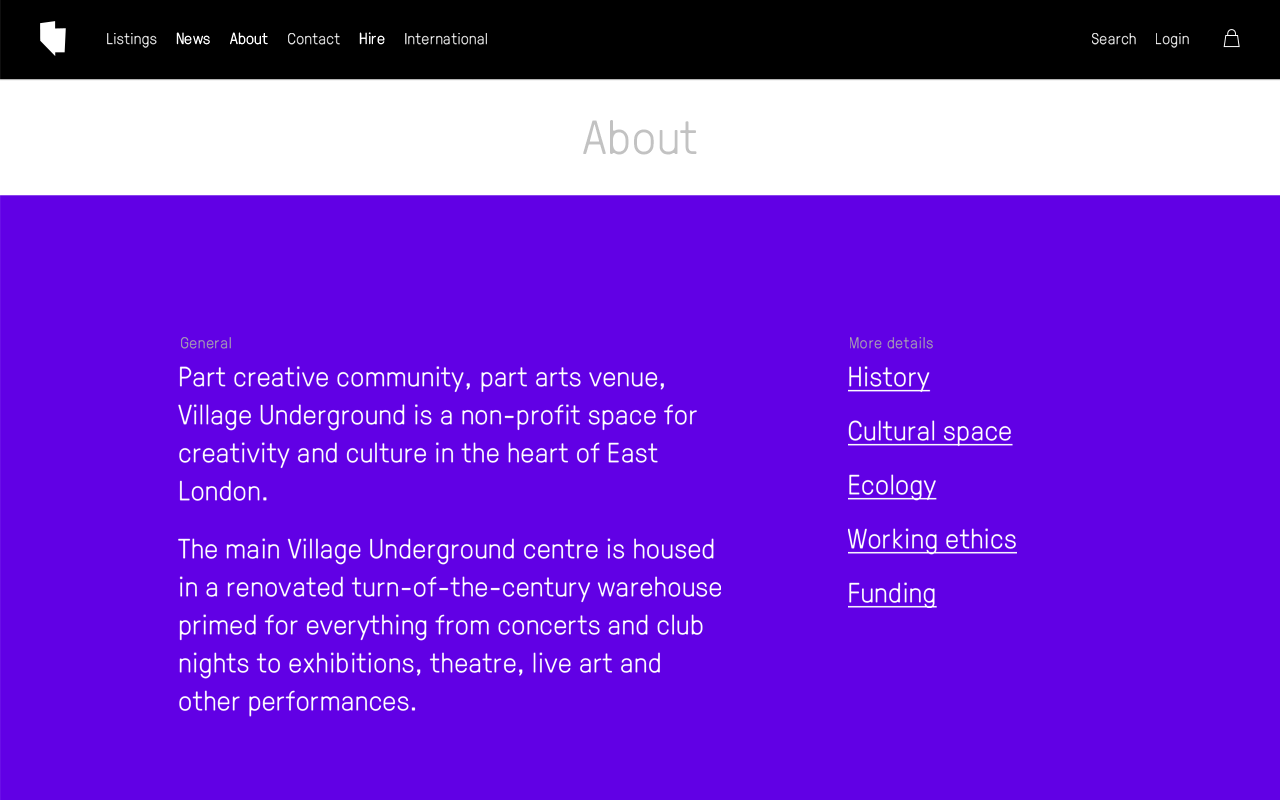Navigate to the Hire section
The height and width of the screenshot is (800, 1280).
(372, 39)
